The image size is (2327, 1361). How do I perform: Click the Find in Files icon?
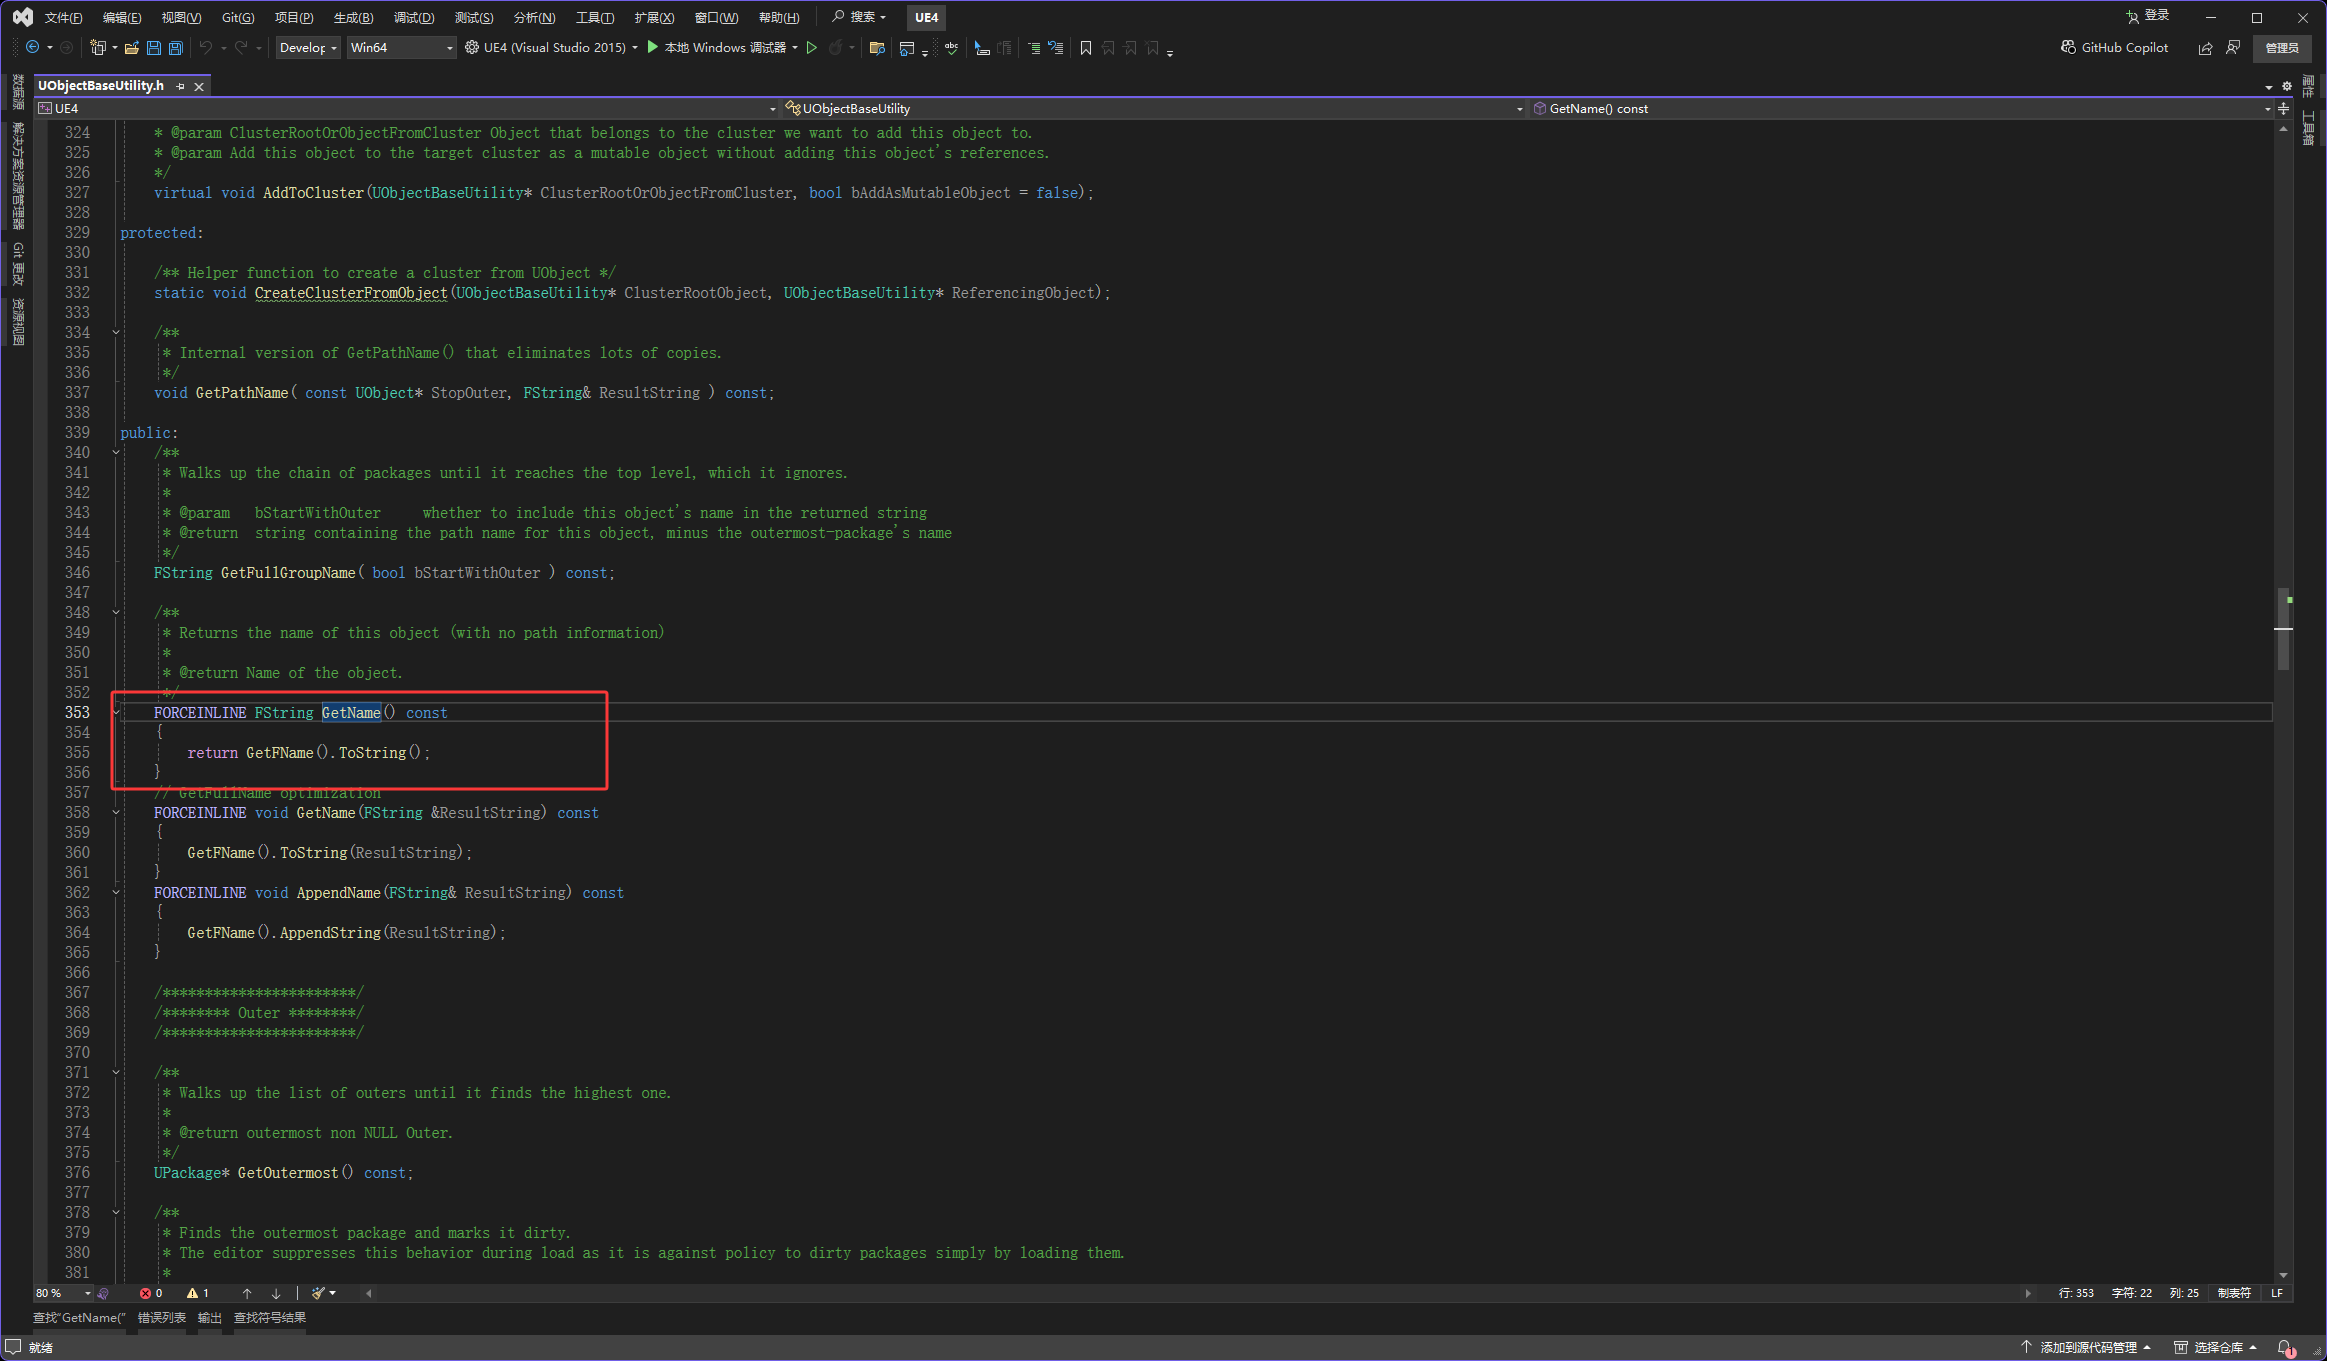point(876,47)
